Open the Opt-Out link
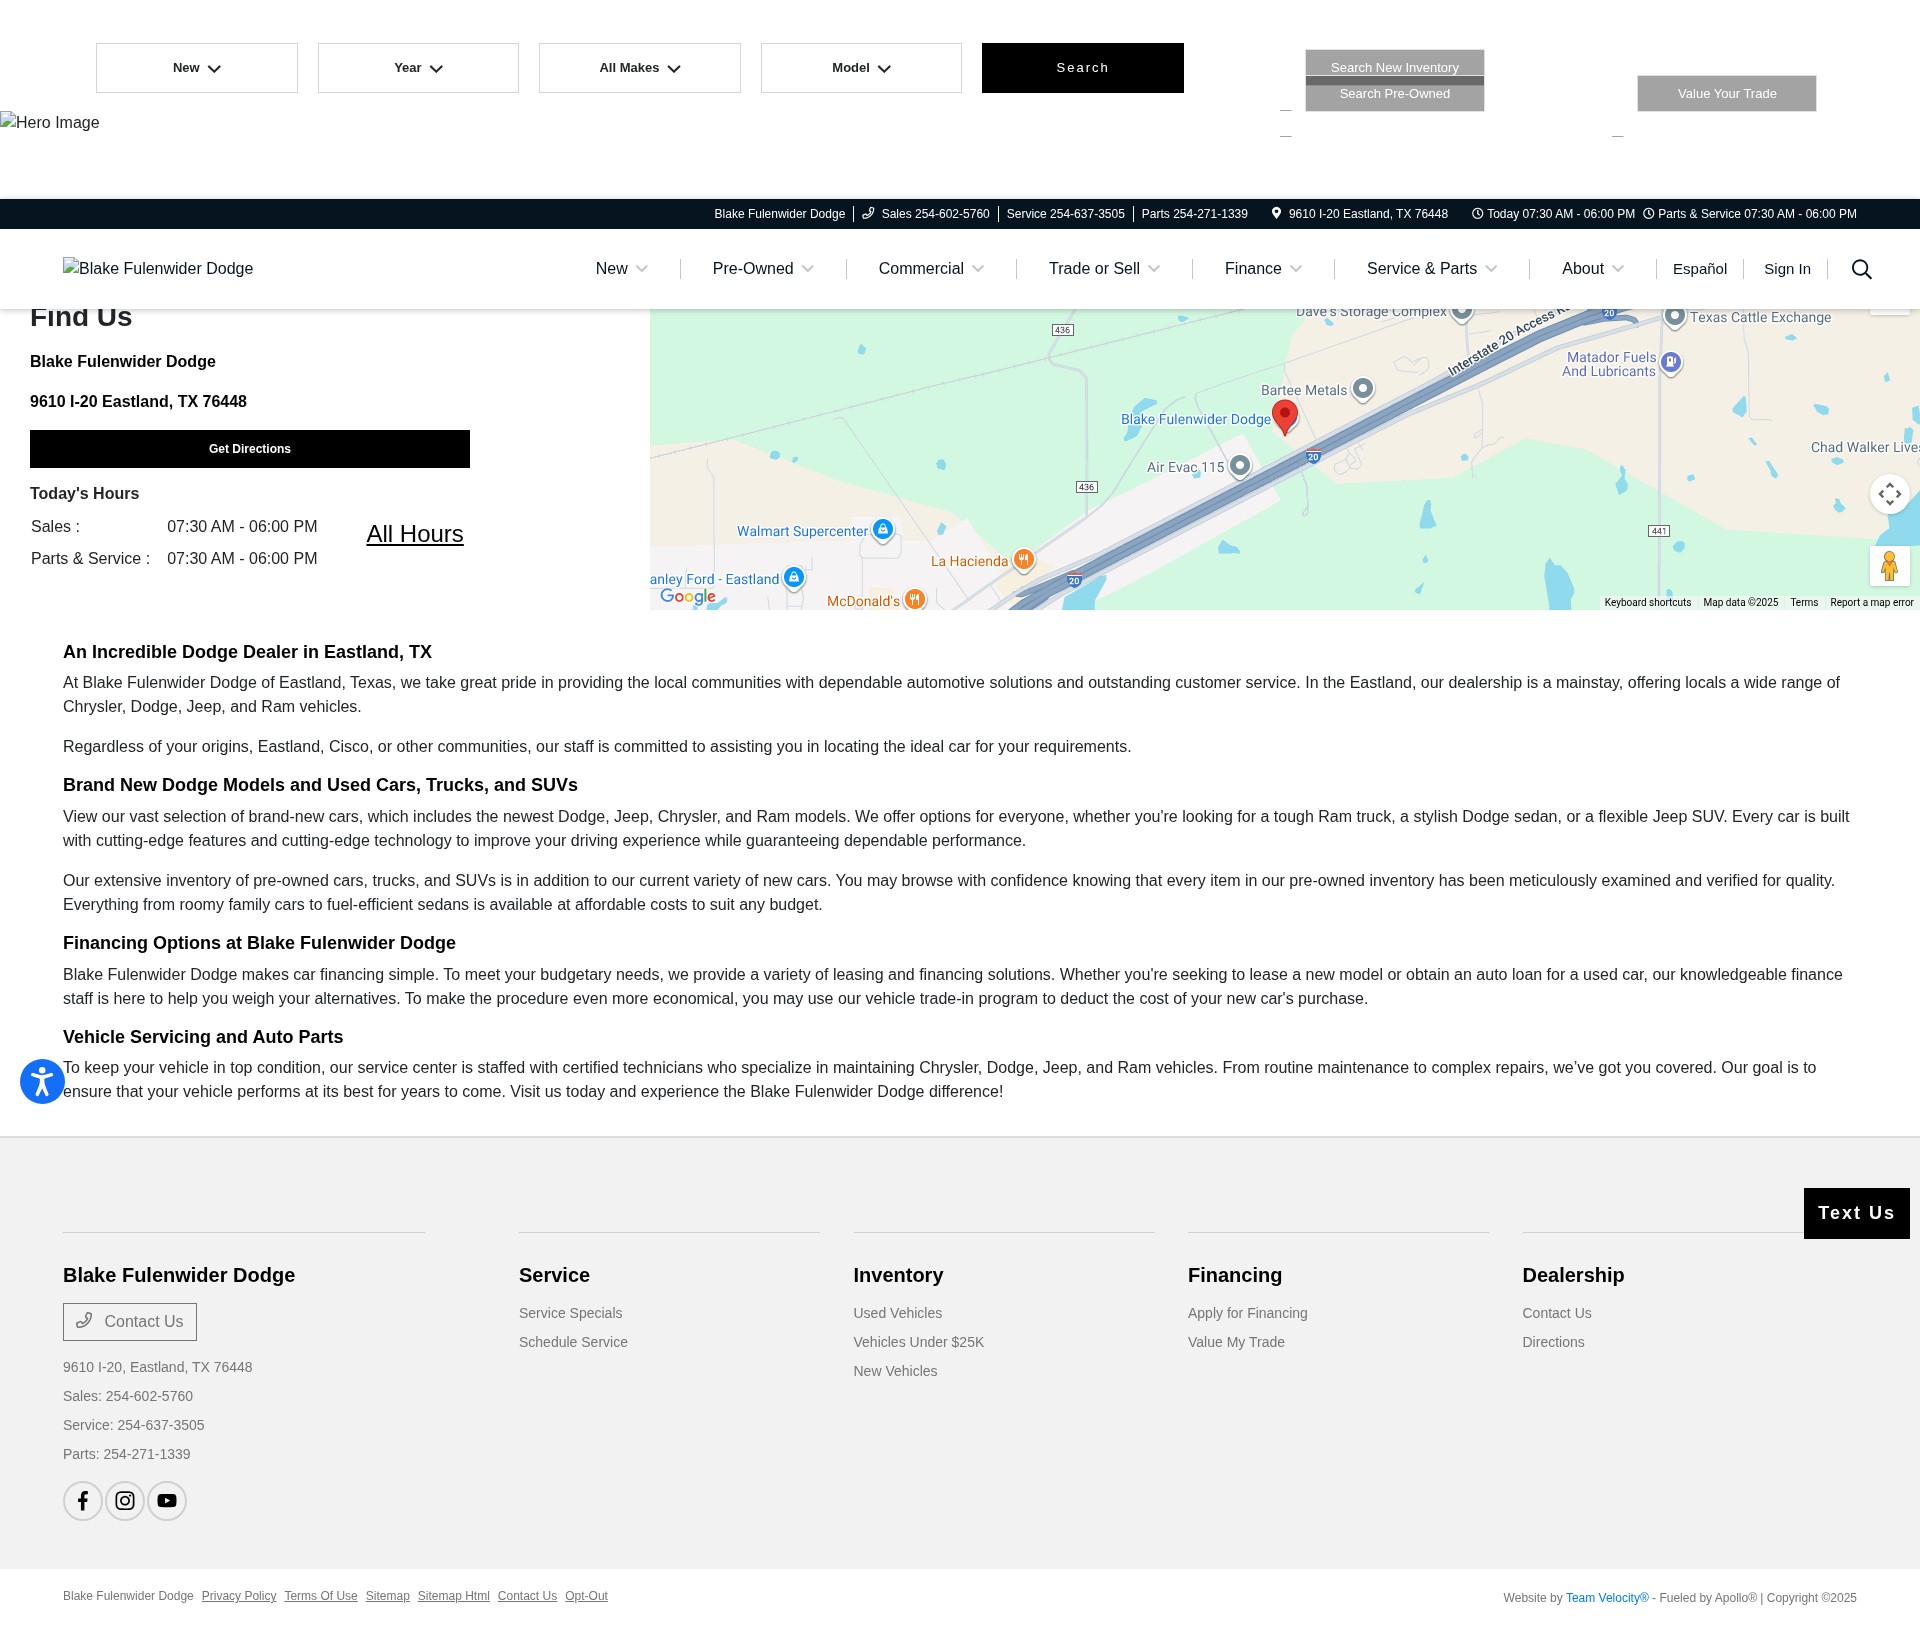Image resolution: width=1920 pixels, height=1647 pixels. pyautogui.click(x=586, y=1596)
